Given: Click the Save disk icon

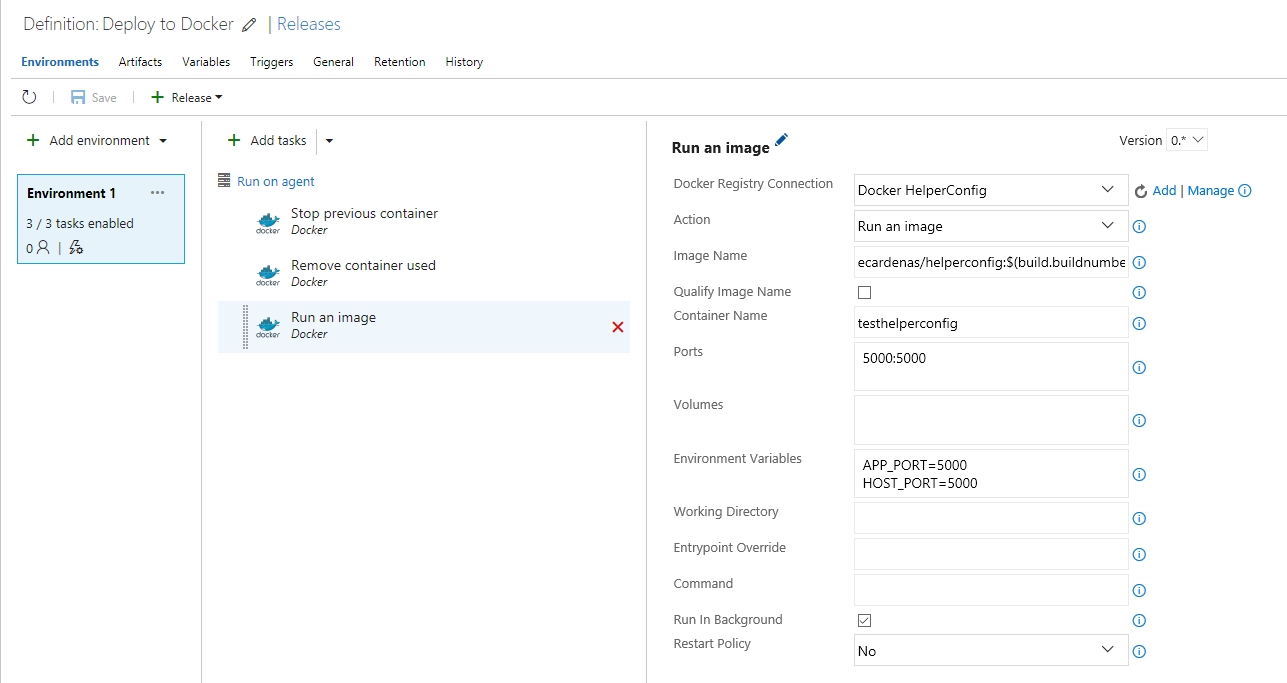Looking at the screenshot, I should (78, 97).
